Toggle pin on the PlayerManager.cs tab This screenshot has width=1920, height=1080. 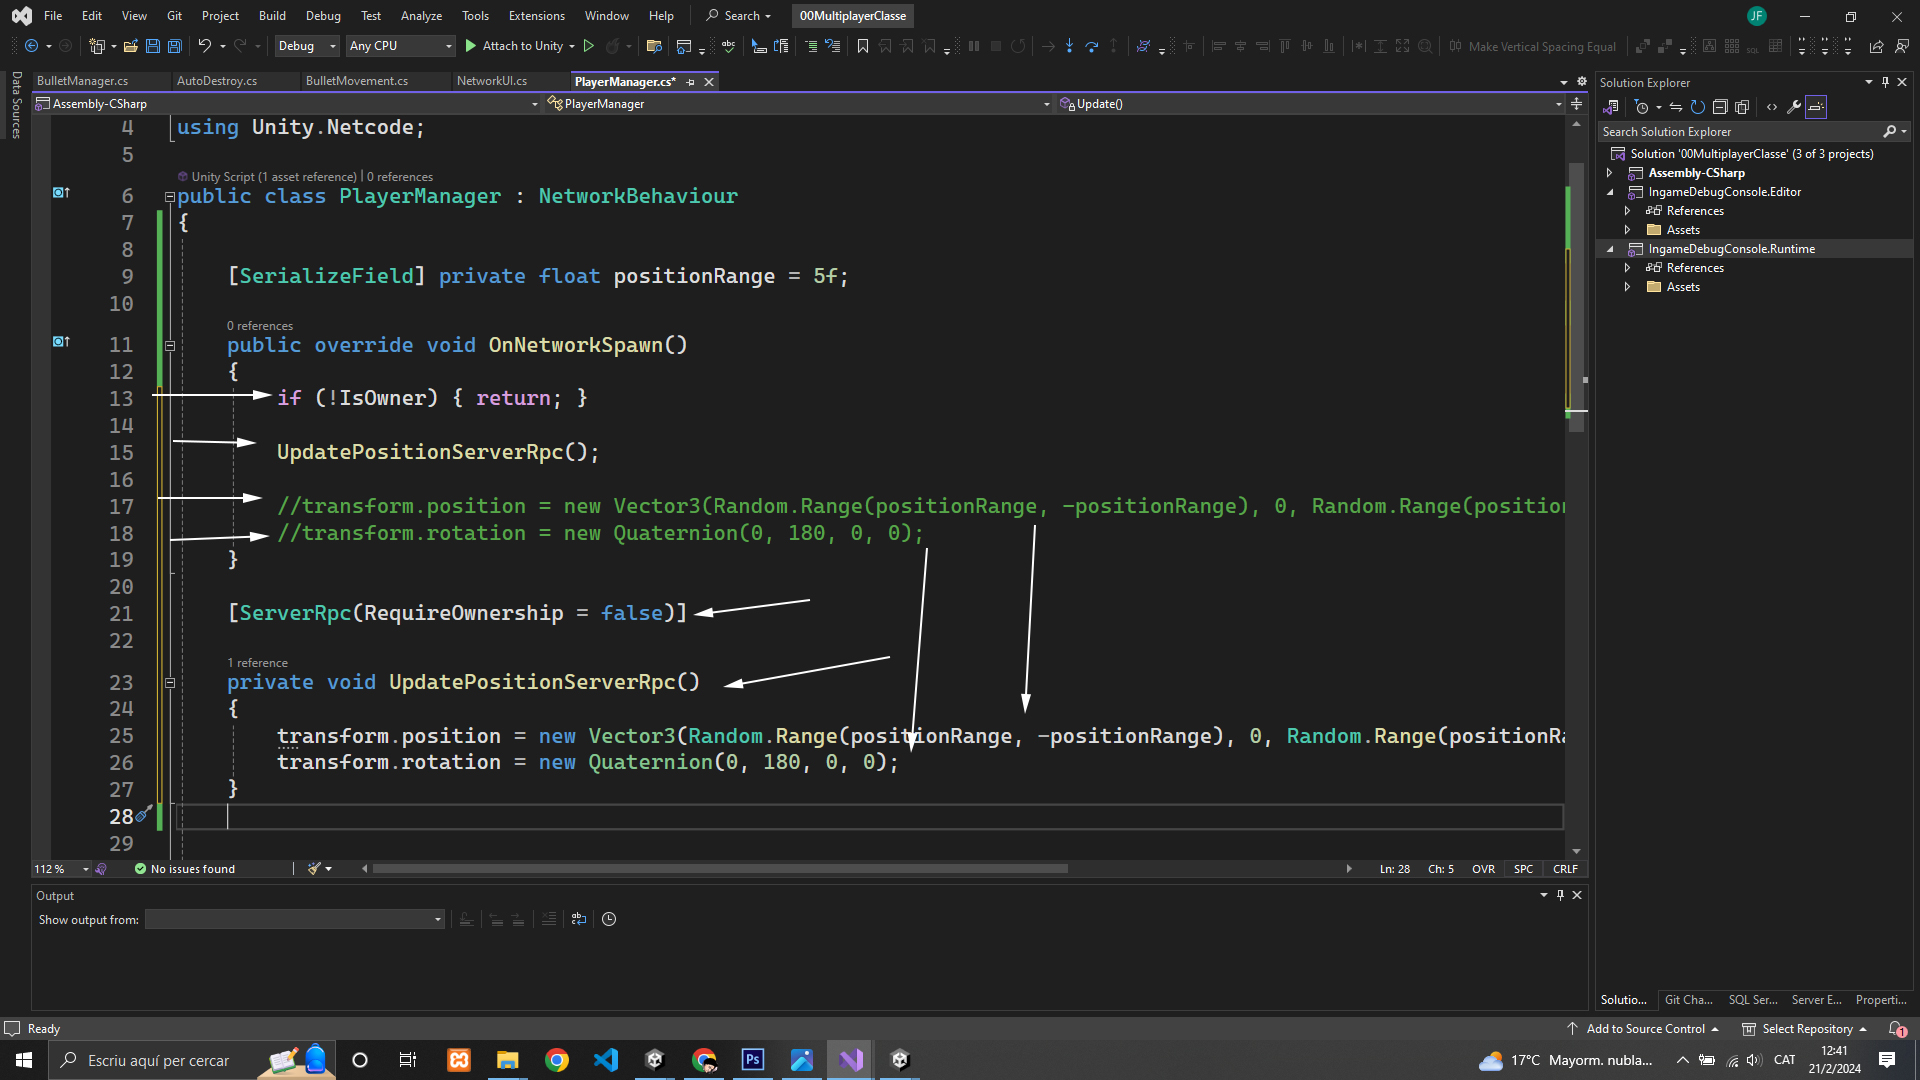[x=691, y=82]
